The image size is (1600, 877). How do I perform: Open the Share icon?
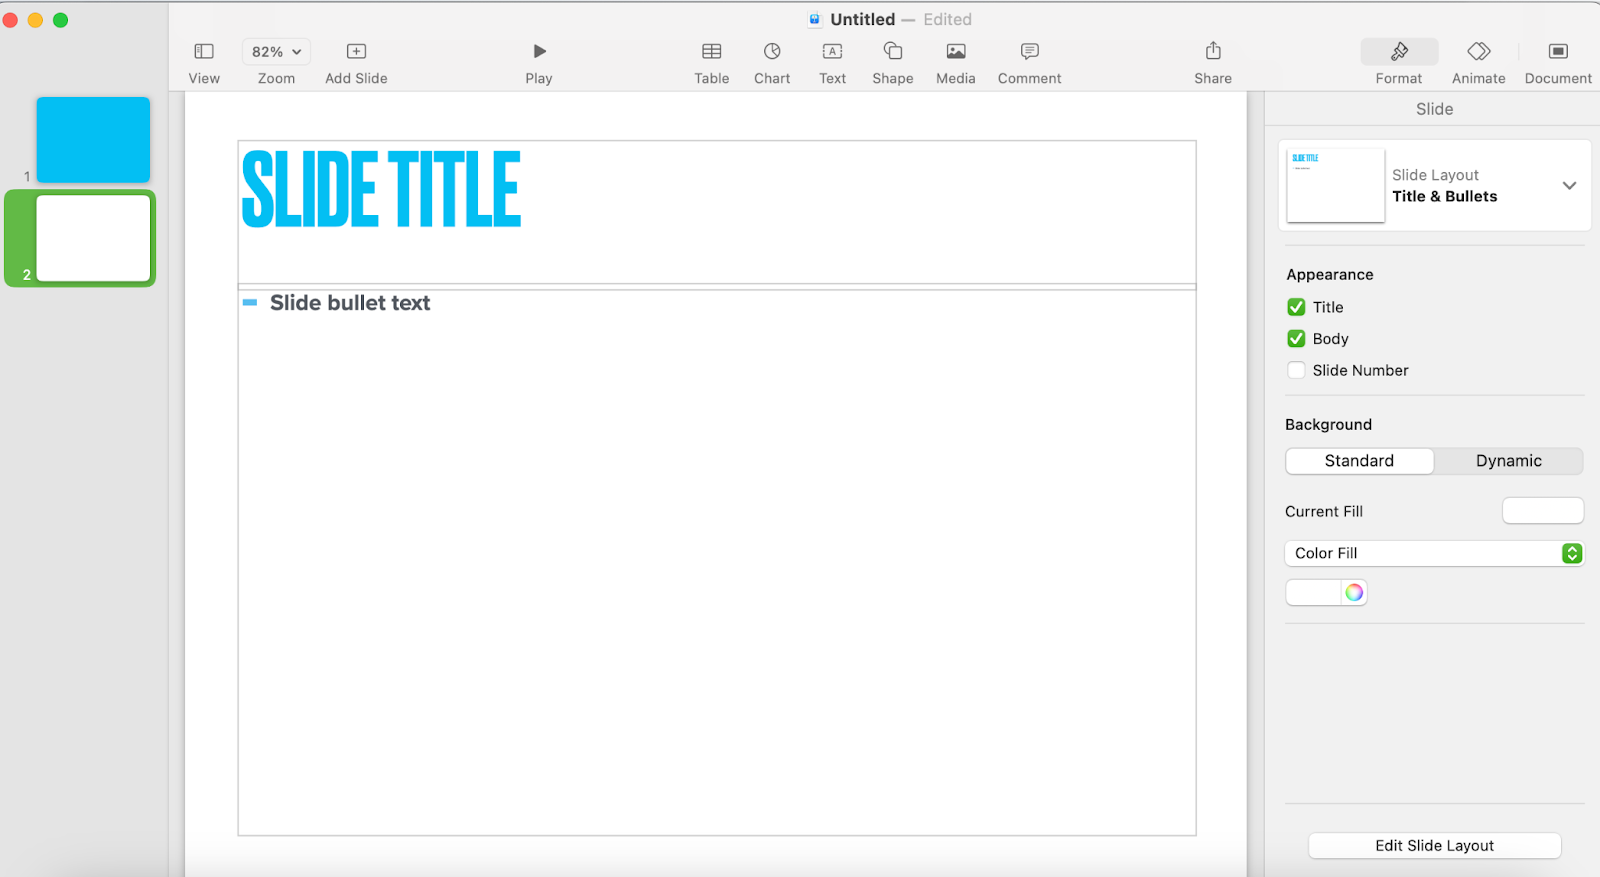tap(1213, 52)
